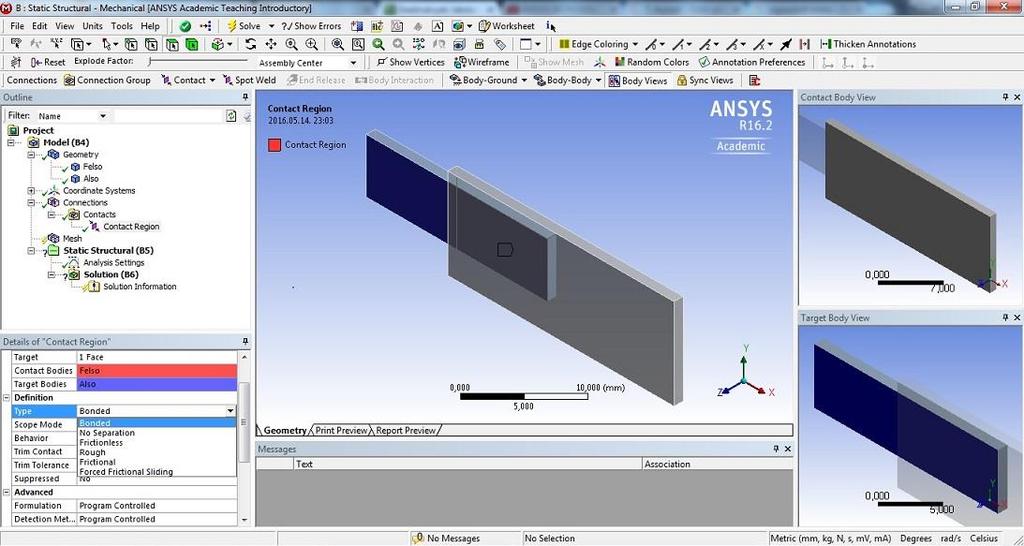Click the blue Target Bodies Also field
This screenshot has height=546, width=1024.
(x=157, y=384)
